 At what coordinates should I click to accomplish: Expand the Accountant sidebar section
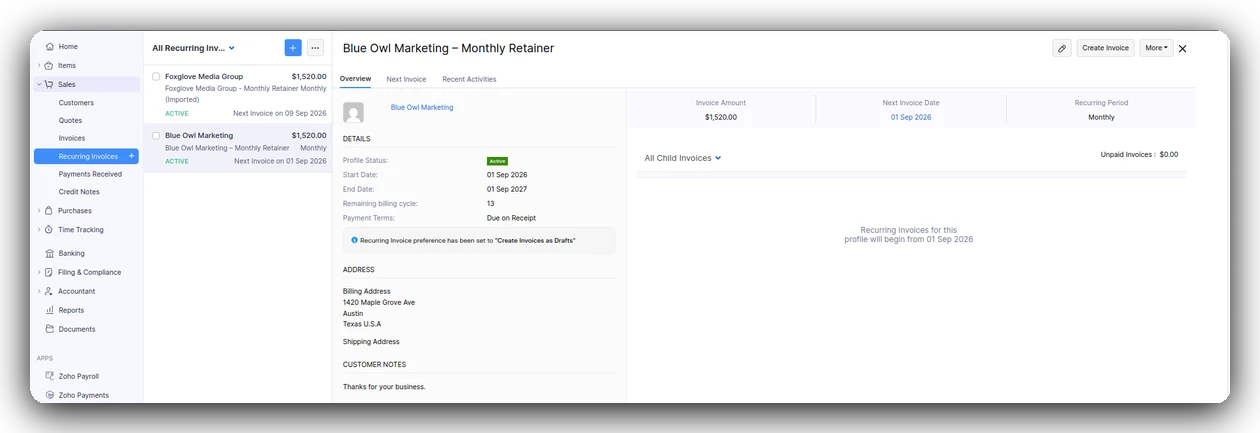tap(39, 291)
